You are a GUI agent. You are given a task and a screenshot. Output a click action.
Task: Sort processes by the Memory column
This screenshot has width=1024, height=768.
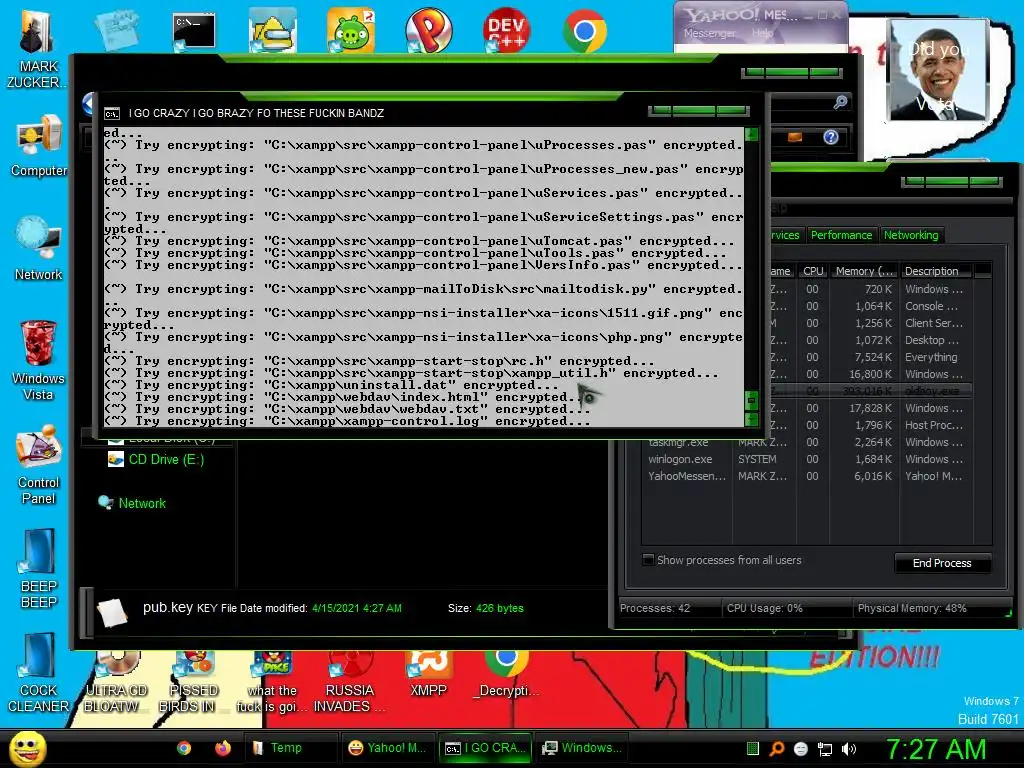coord(864,271)
